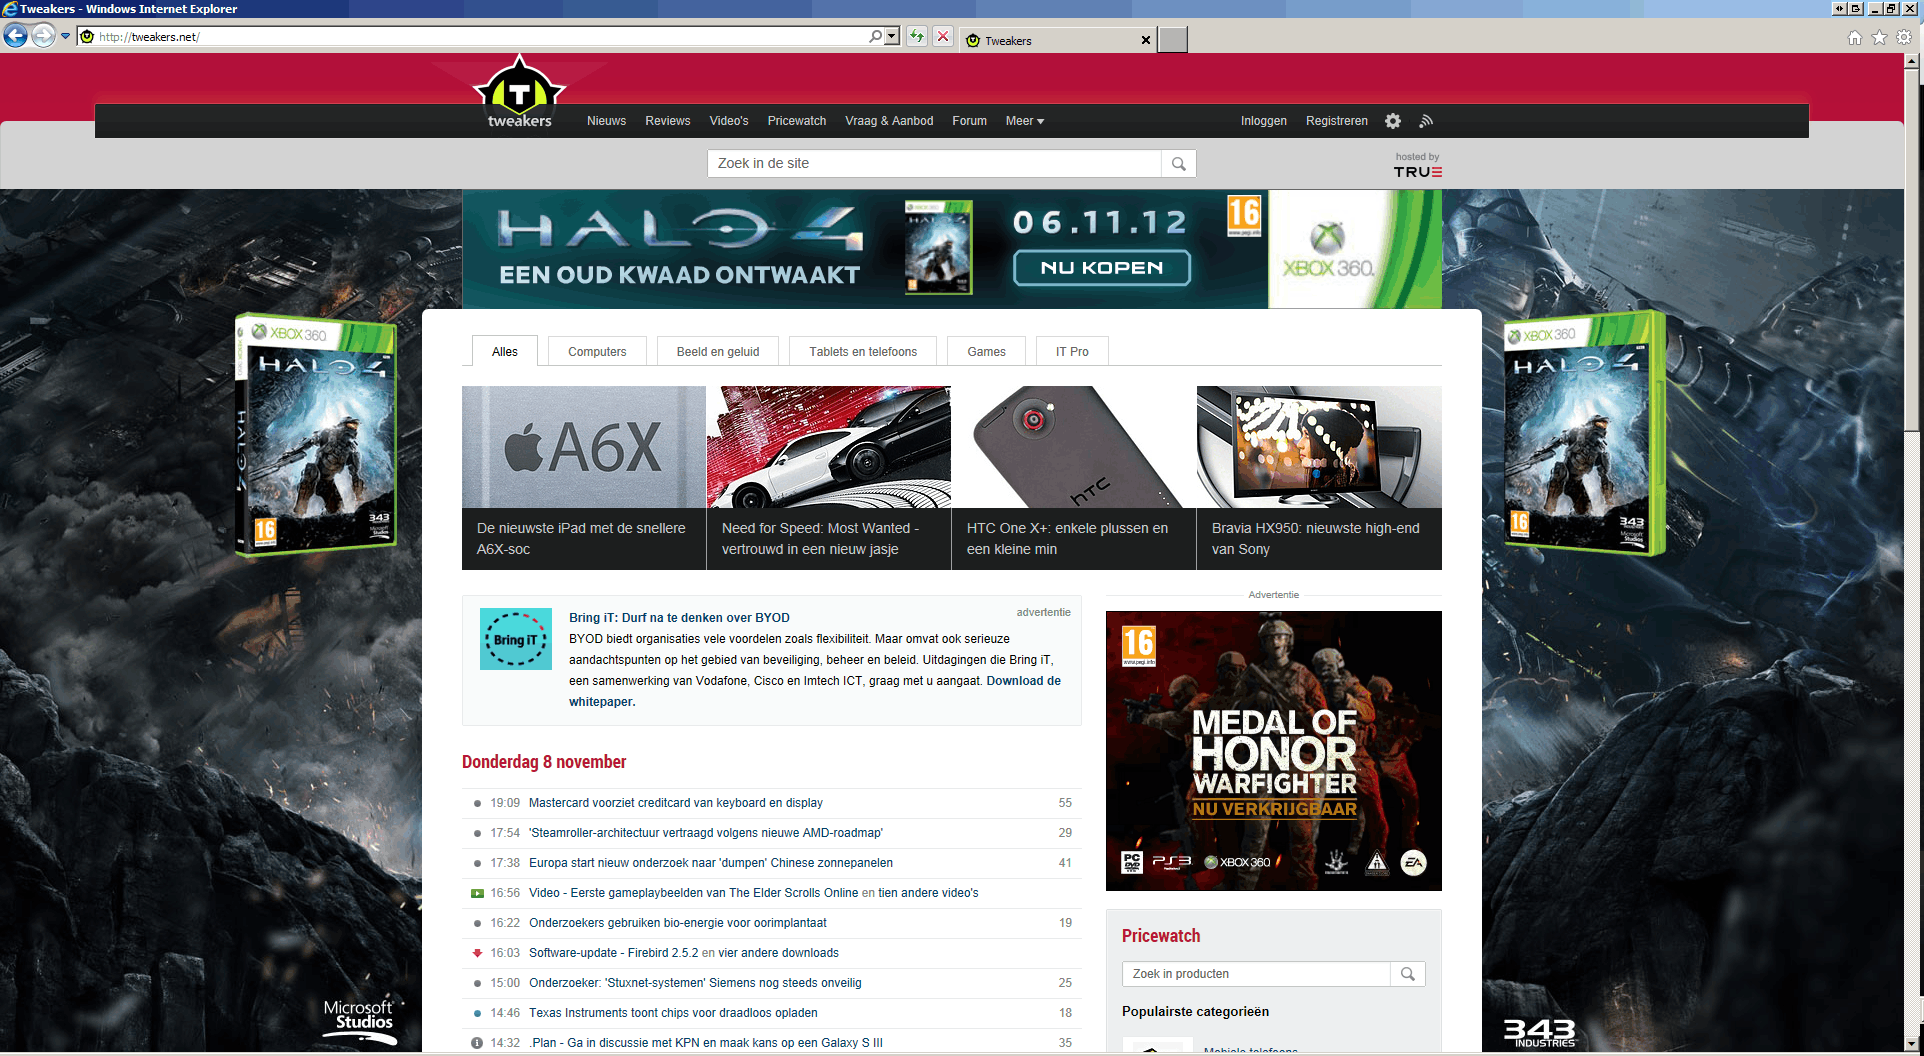
Task: Open the recent pages dropdown arrow
Action: pos(66,37)
